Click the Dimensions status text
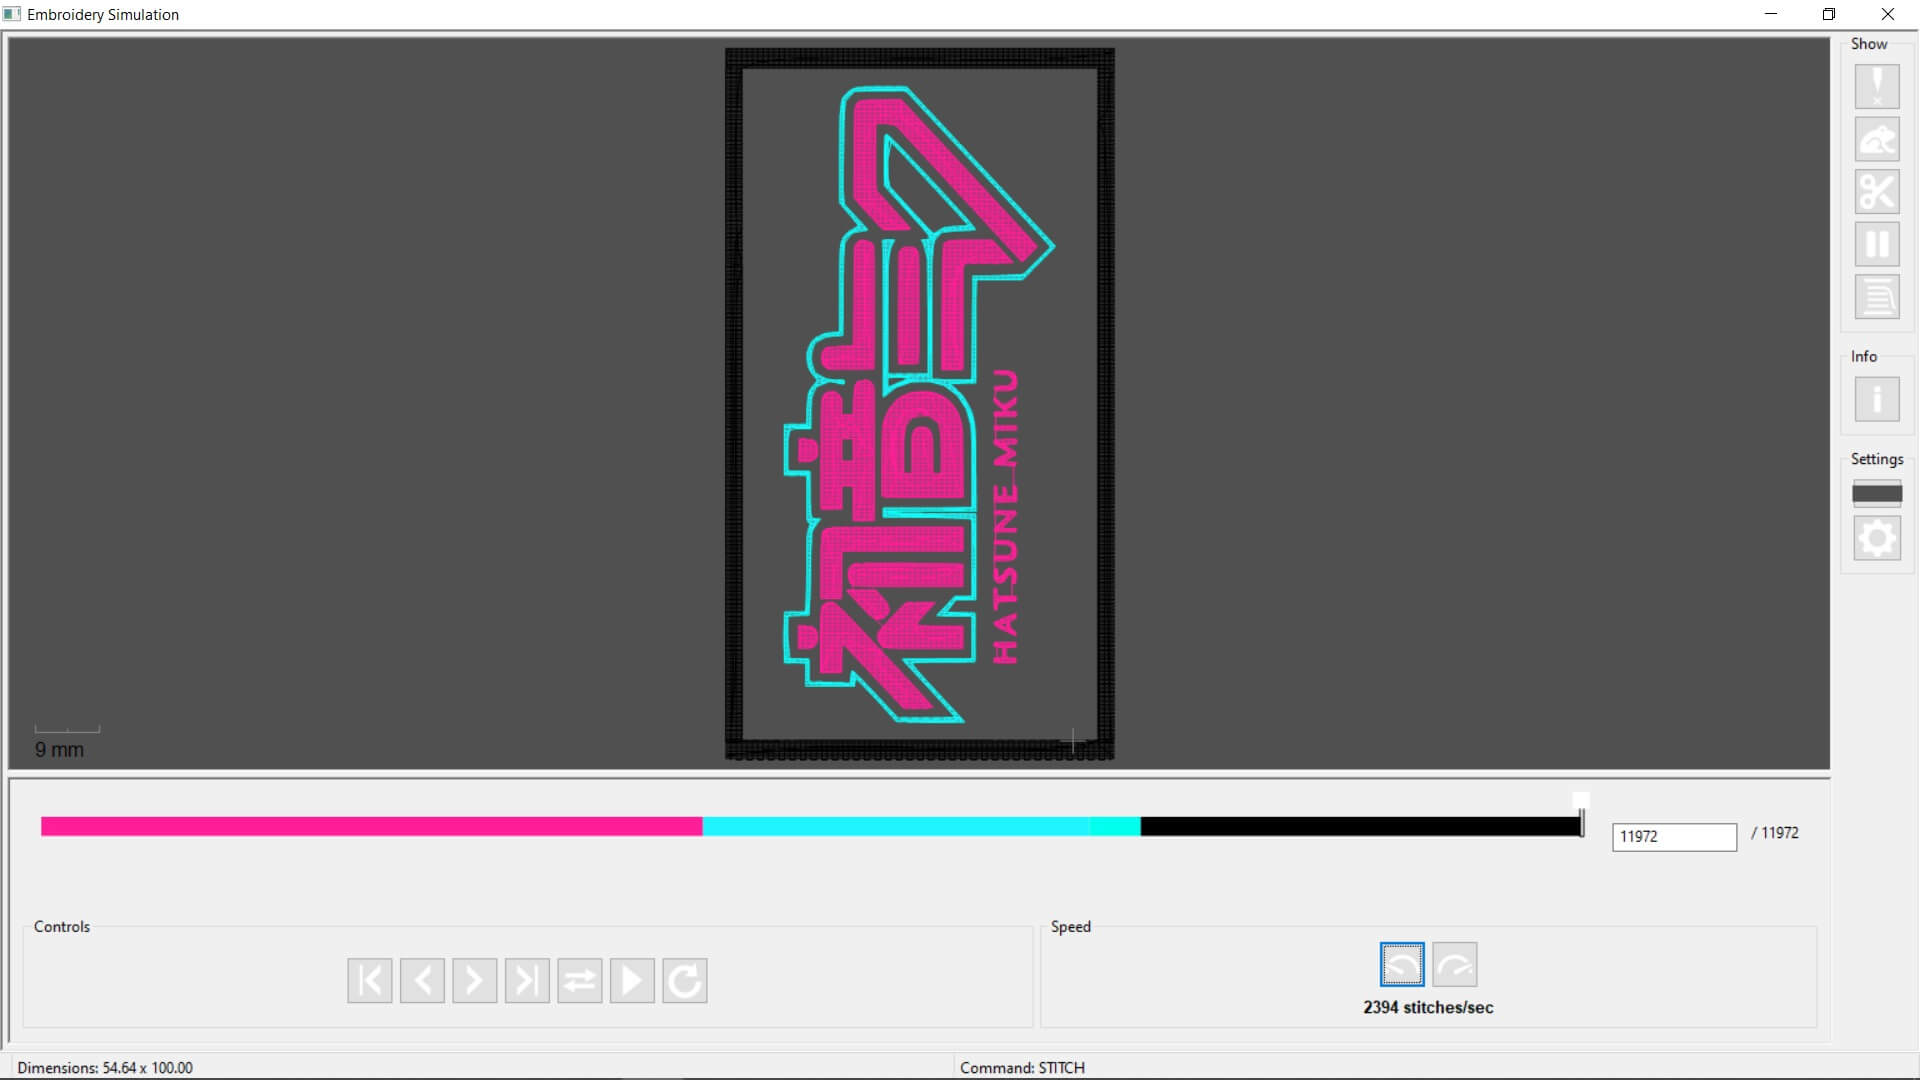The width and height of the screenshot is (1920, 1080). tap(105, 1067)
